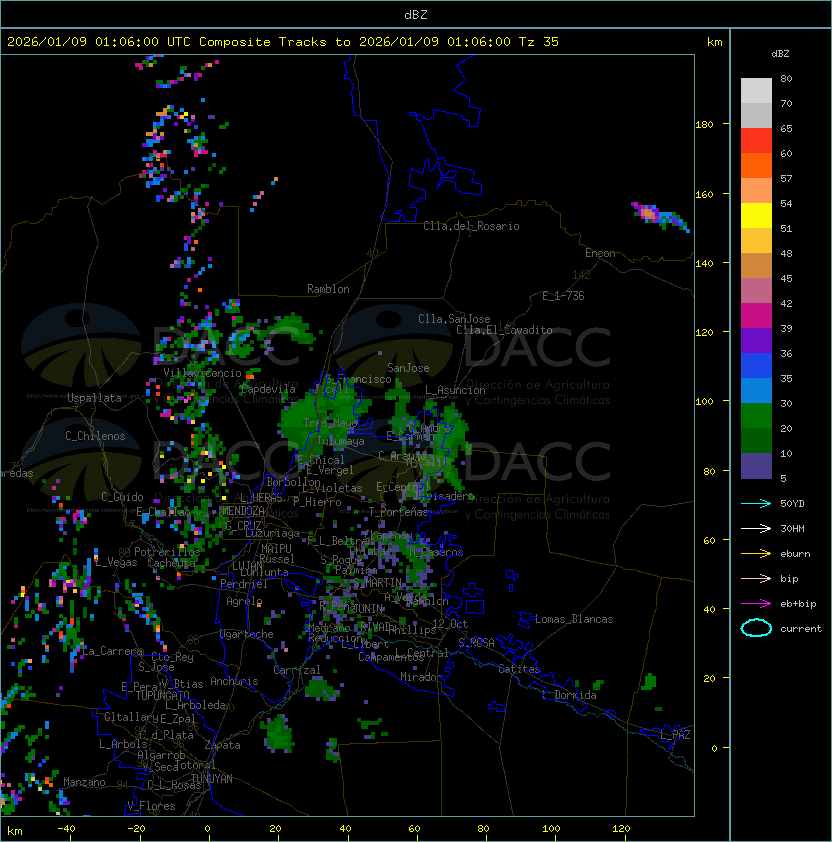Pick the slate swatch between 10 and 5
This screenshot has height=842, width=832.
(x=756, y=466)
